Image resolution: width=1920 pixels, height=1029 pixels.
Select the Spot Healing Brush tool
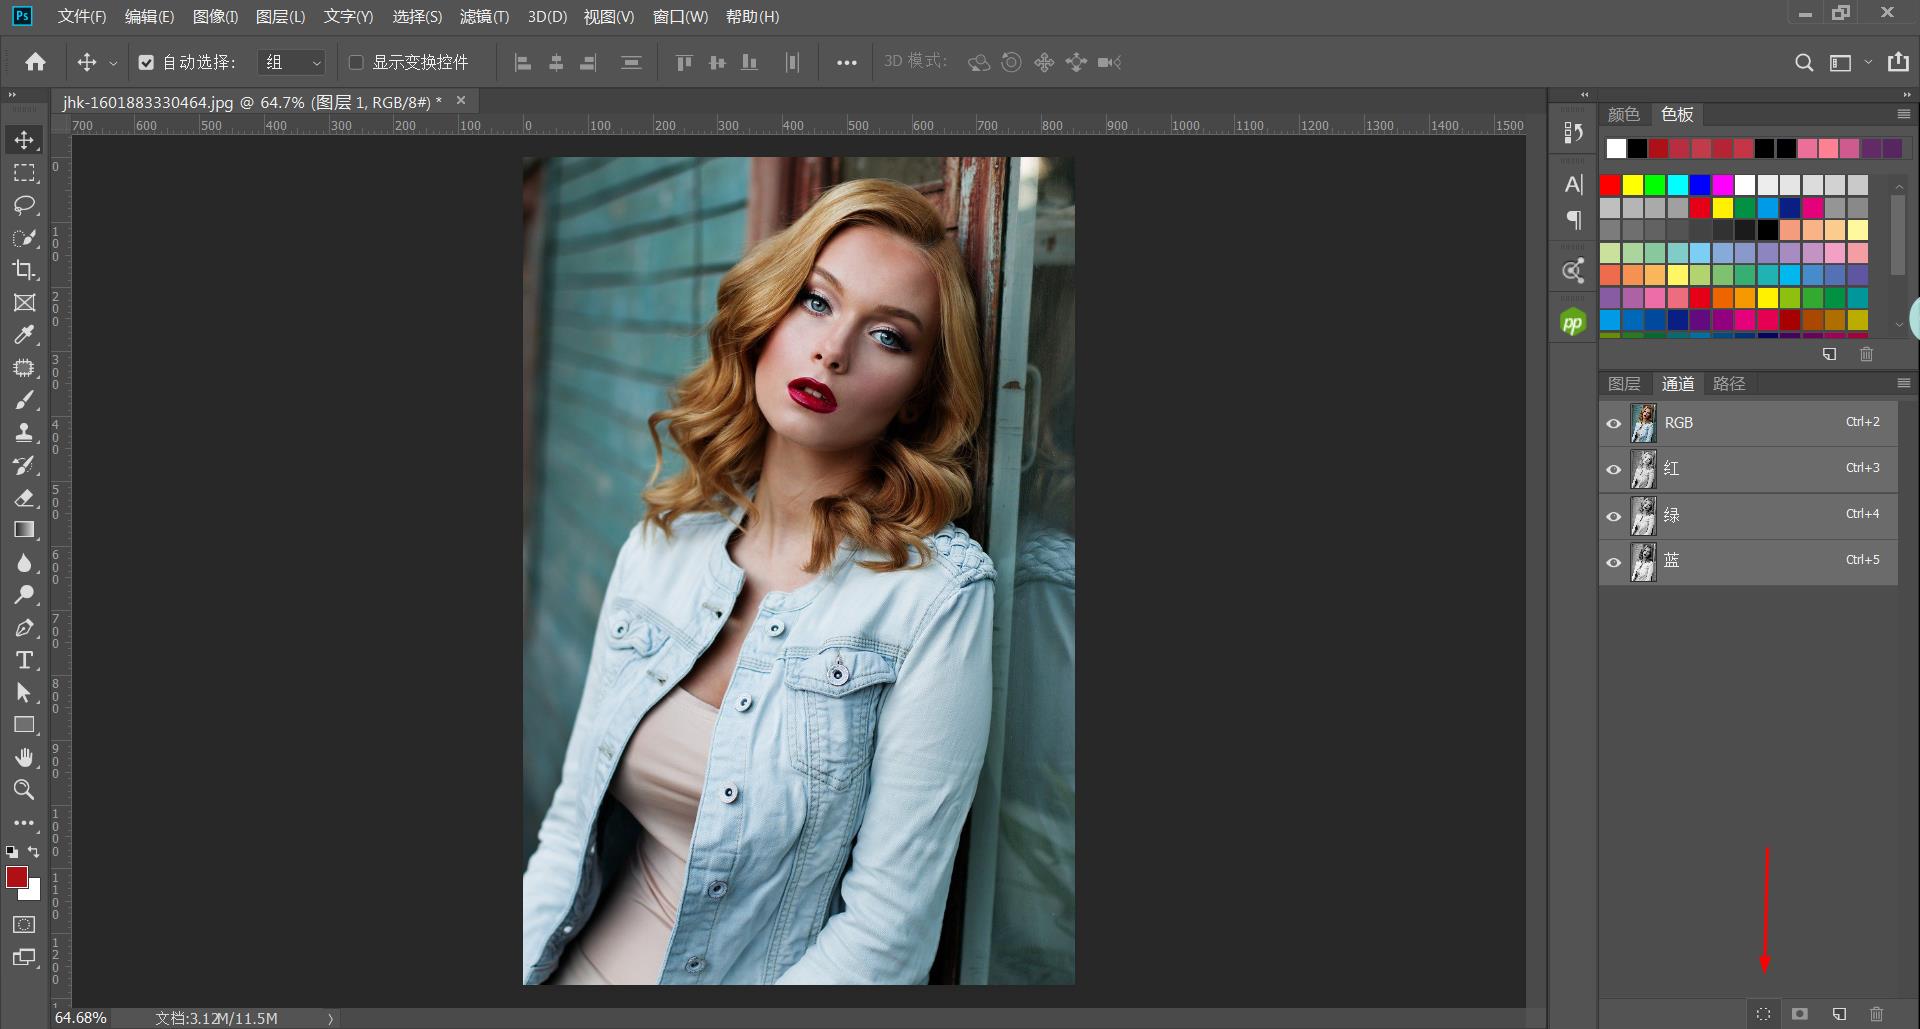click(x=24, y=368)
